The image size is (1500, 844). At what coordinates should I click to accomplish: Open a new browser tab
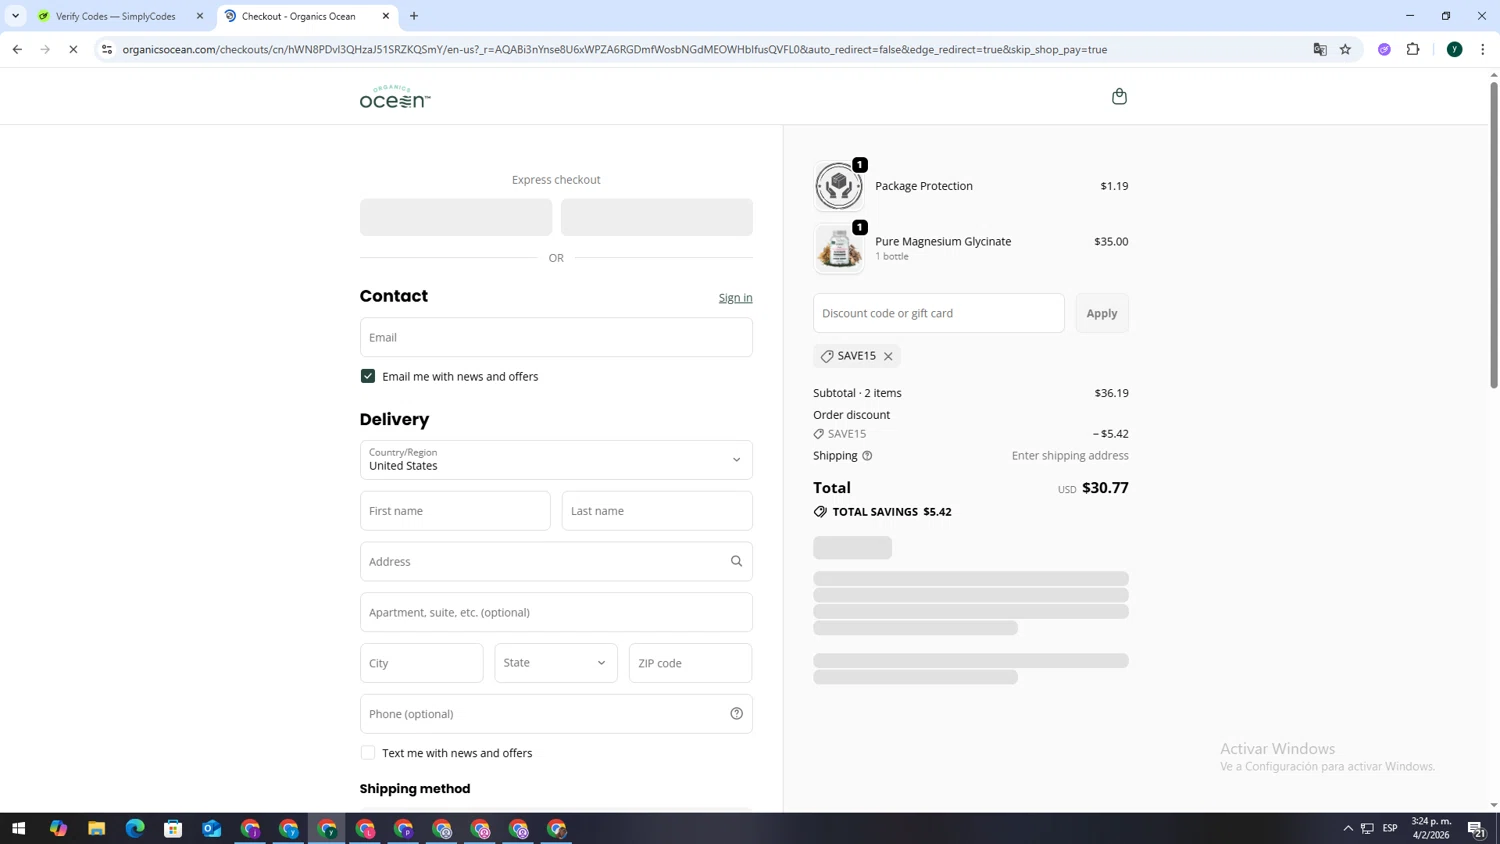click(x=414, y=16)
